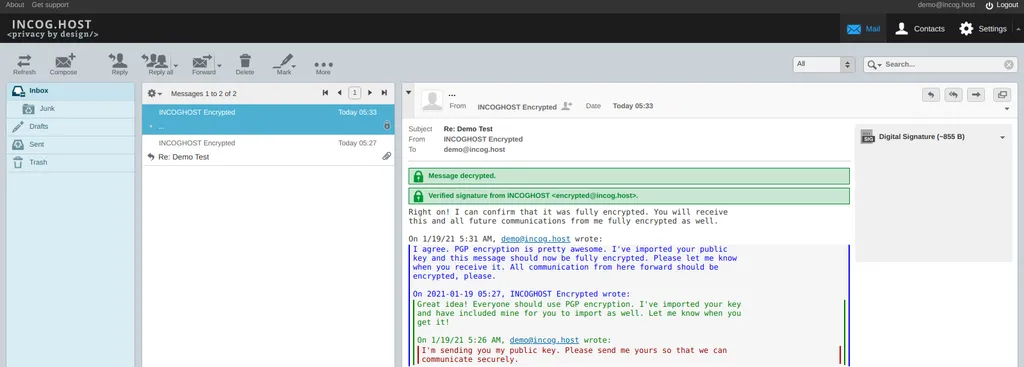1024x367 pixels.
Task: Click the Refresh mail toolbar icon
Action: [24, 65]
